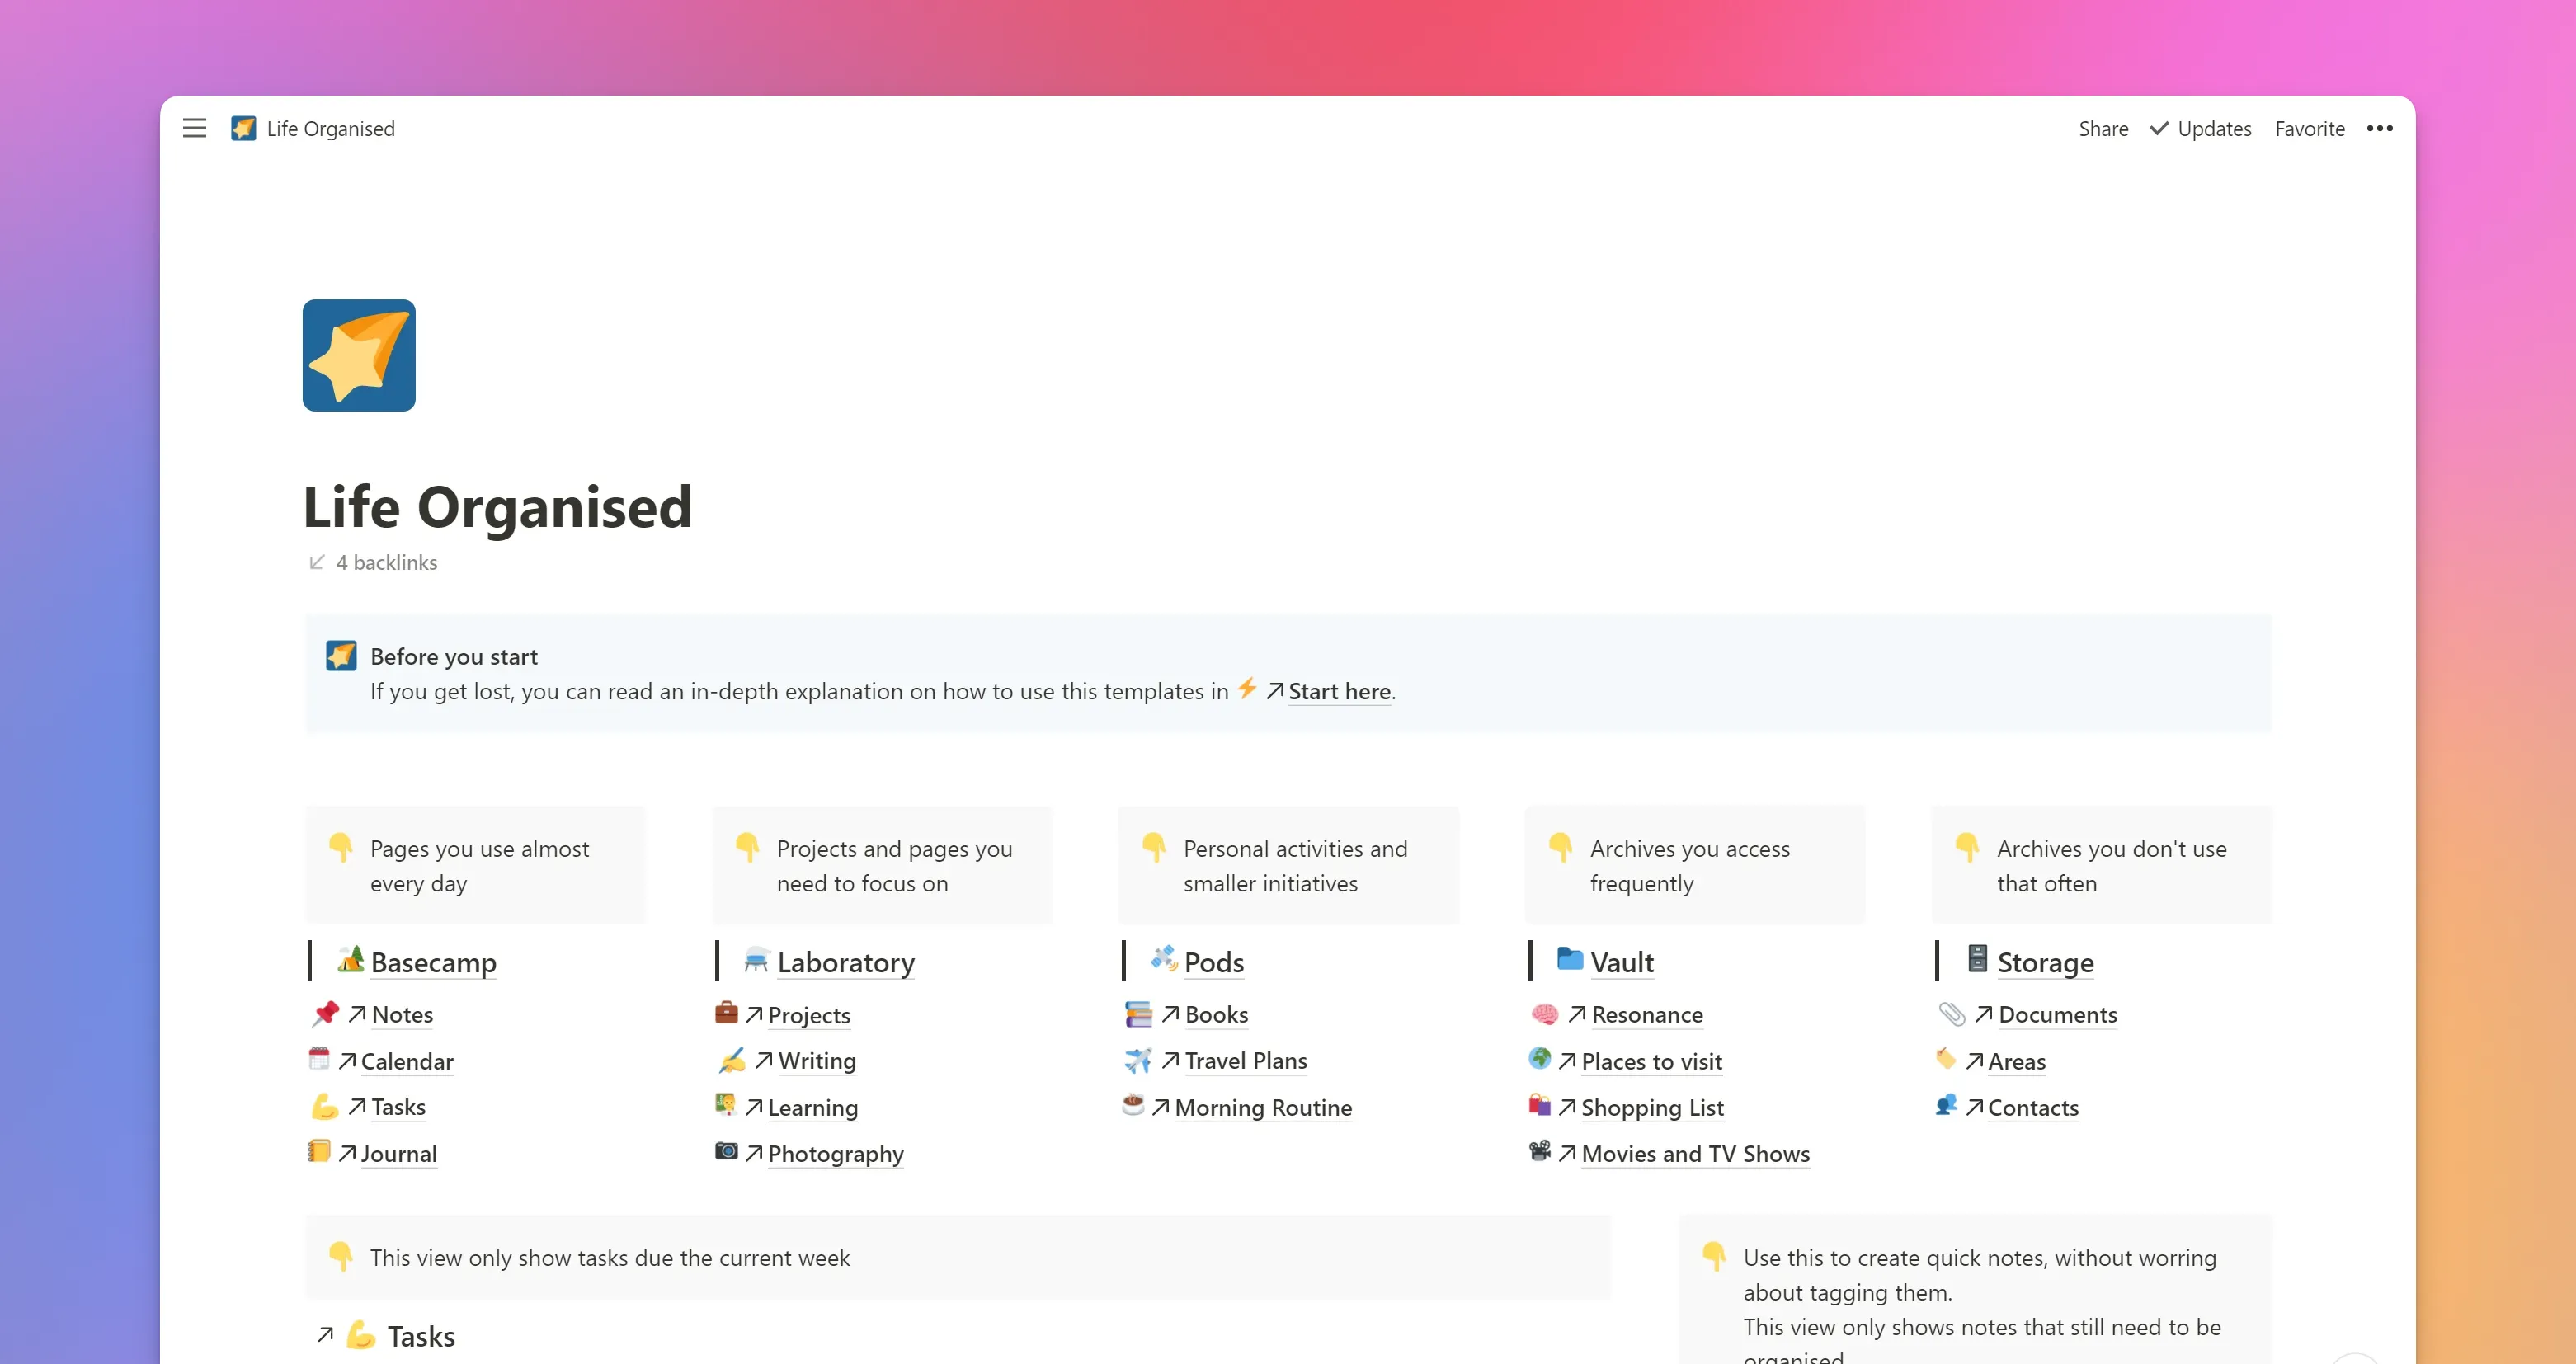Click the brain icon beside Resonance
This screenshot has height=1364, width=2576.
pos(1545,1014)
